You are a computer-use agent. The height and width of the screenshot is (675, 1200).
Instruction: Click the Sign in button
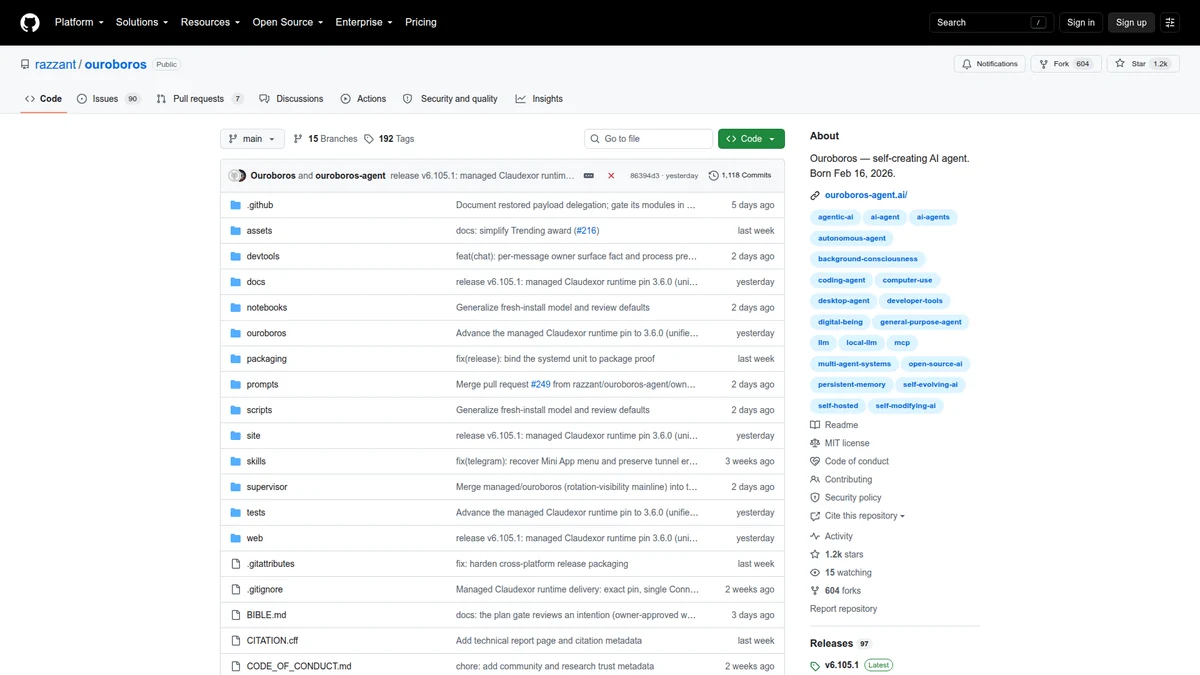(x=1081, y=22)
